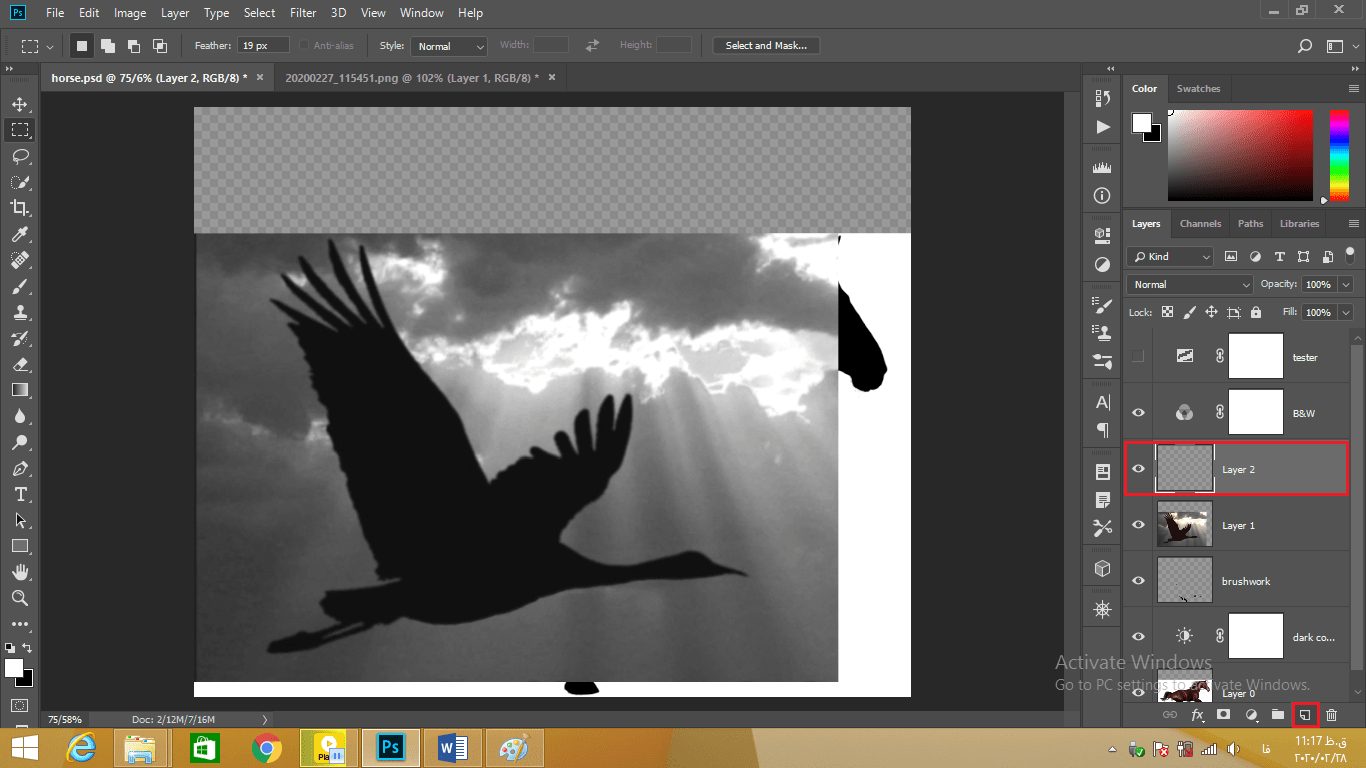1366x768 pixels.
Task: Open the Histogram panel icon
Action: coord(1103,168)
